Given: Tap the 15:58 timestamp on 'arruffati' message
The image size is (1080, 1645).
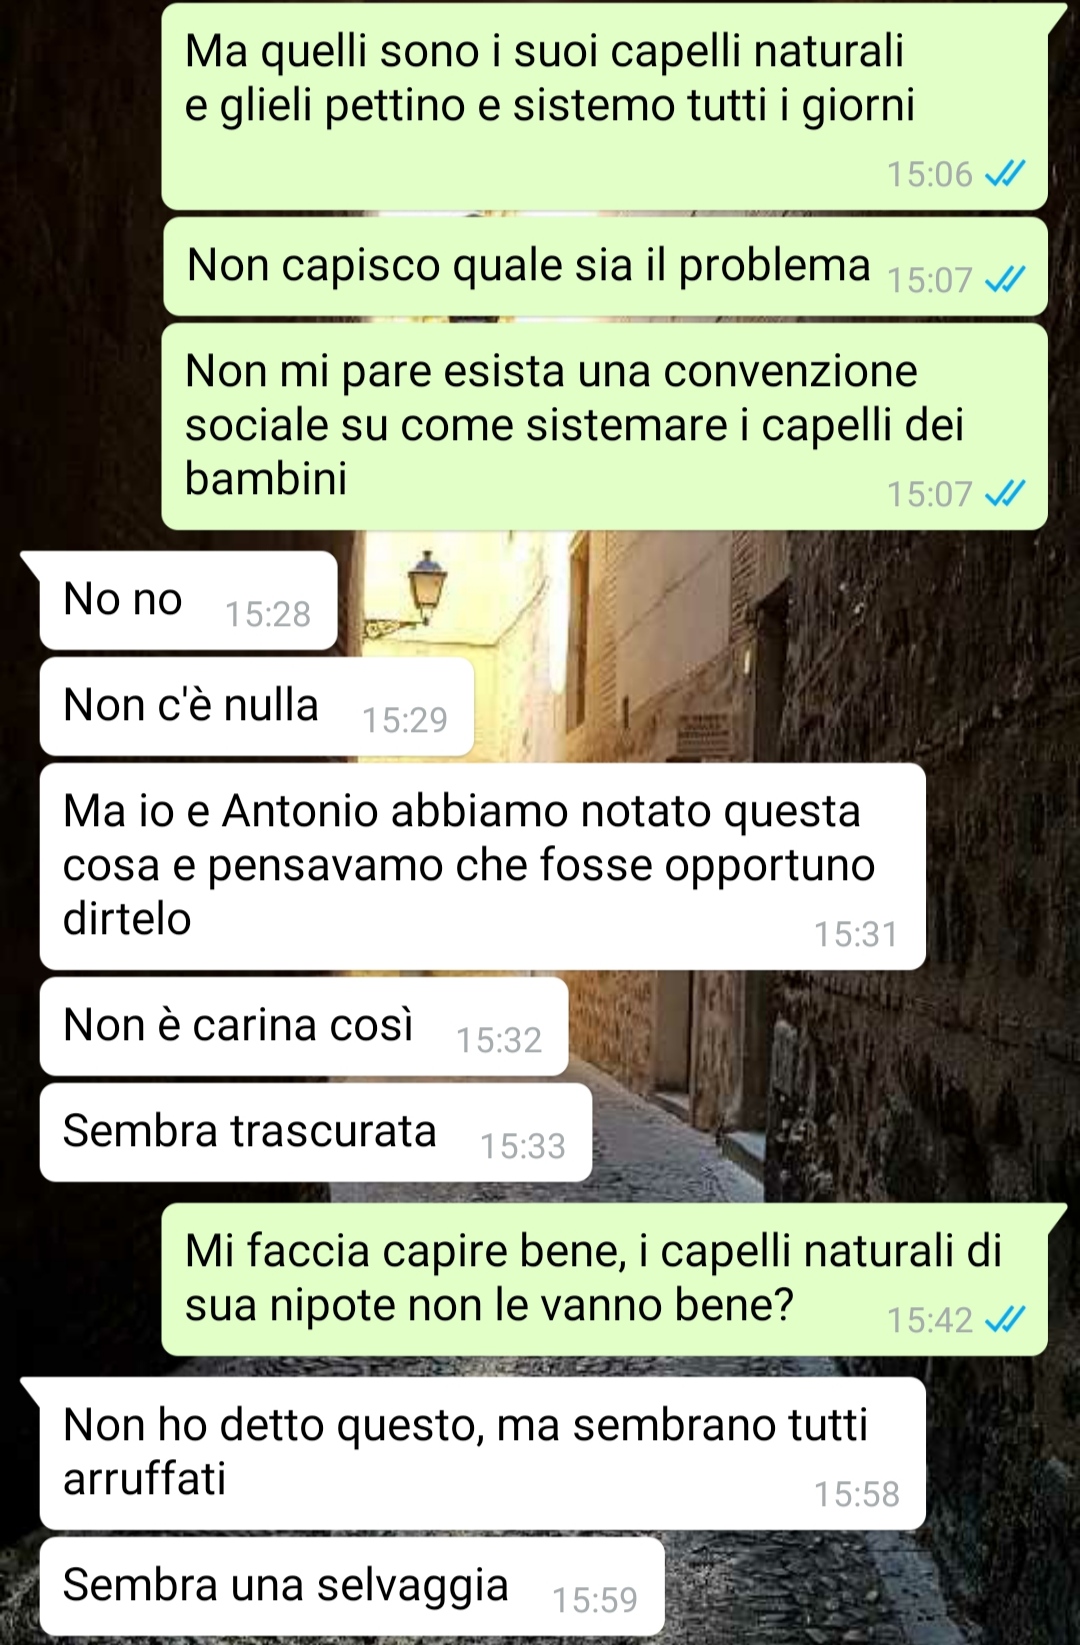Looking at the screenshot, I should coord(856,1494).
